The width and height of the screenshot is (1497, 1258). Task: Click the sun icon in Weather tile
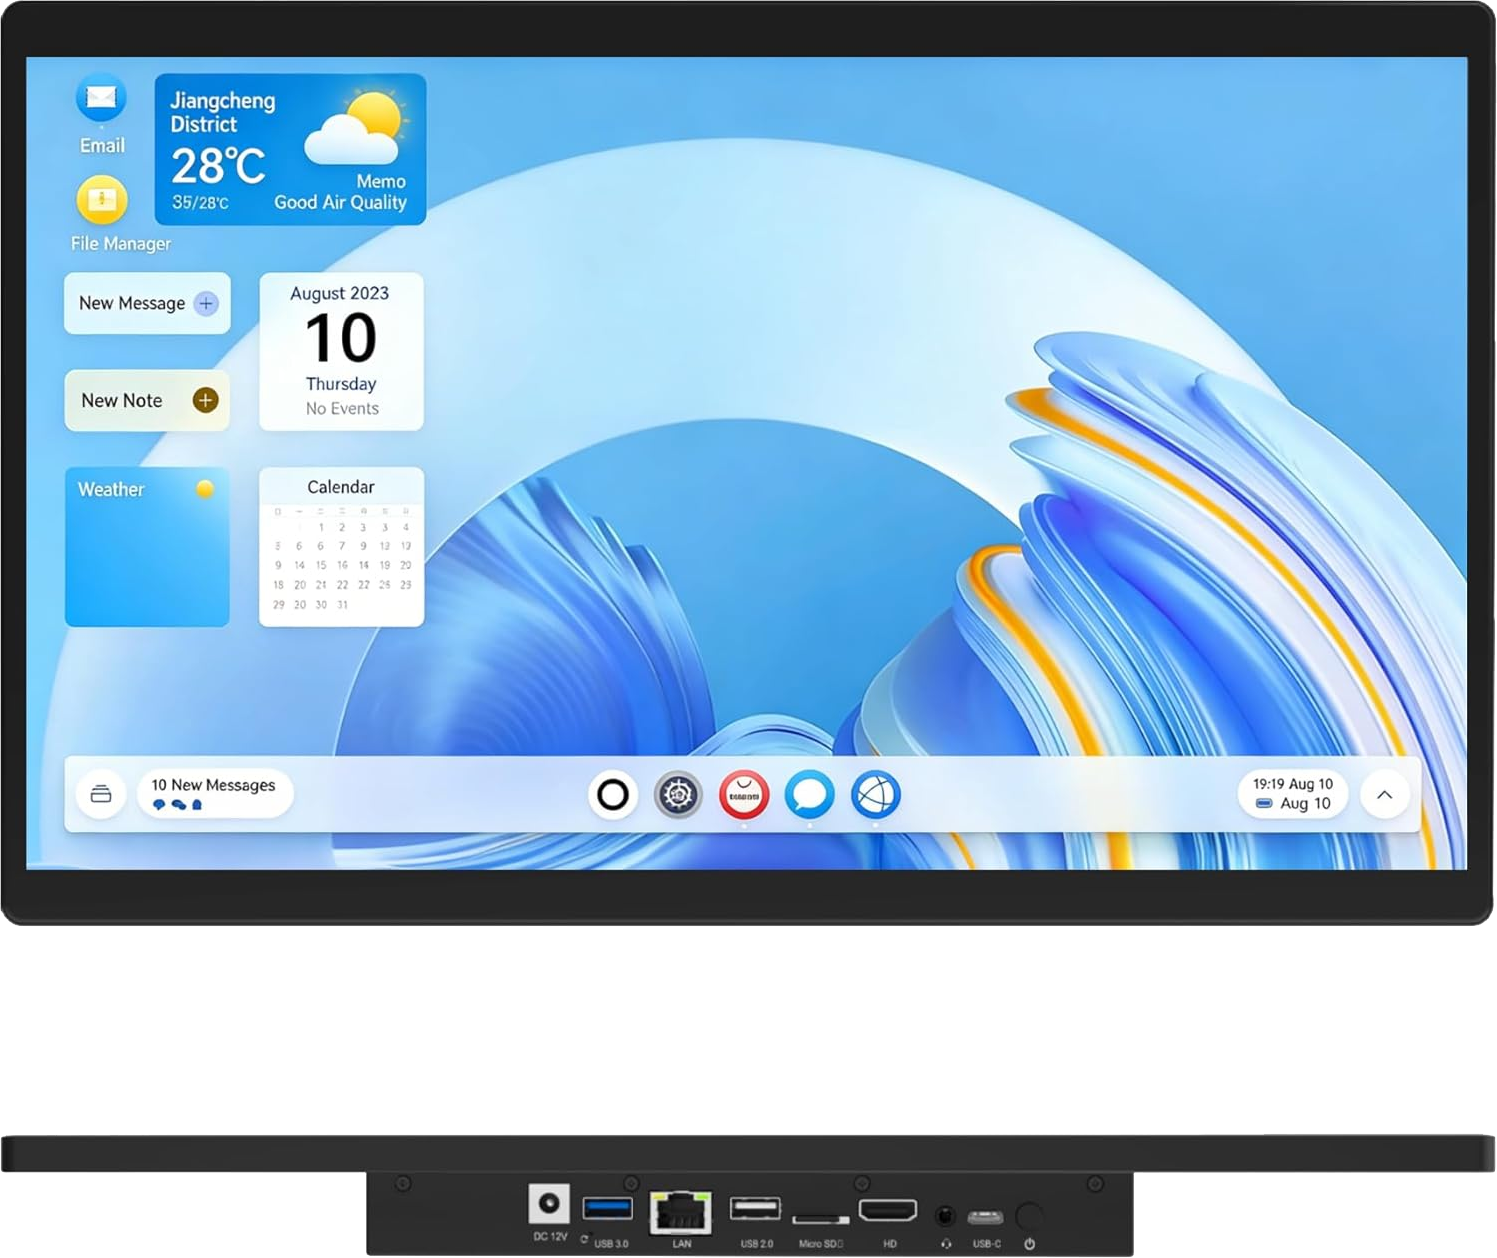pyautogui.click(x=205, y=489)
